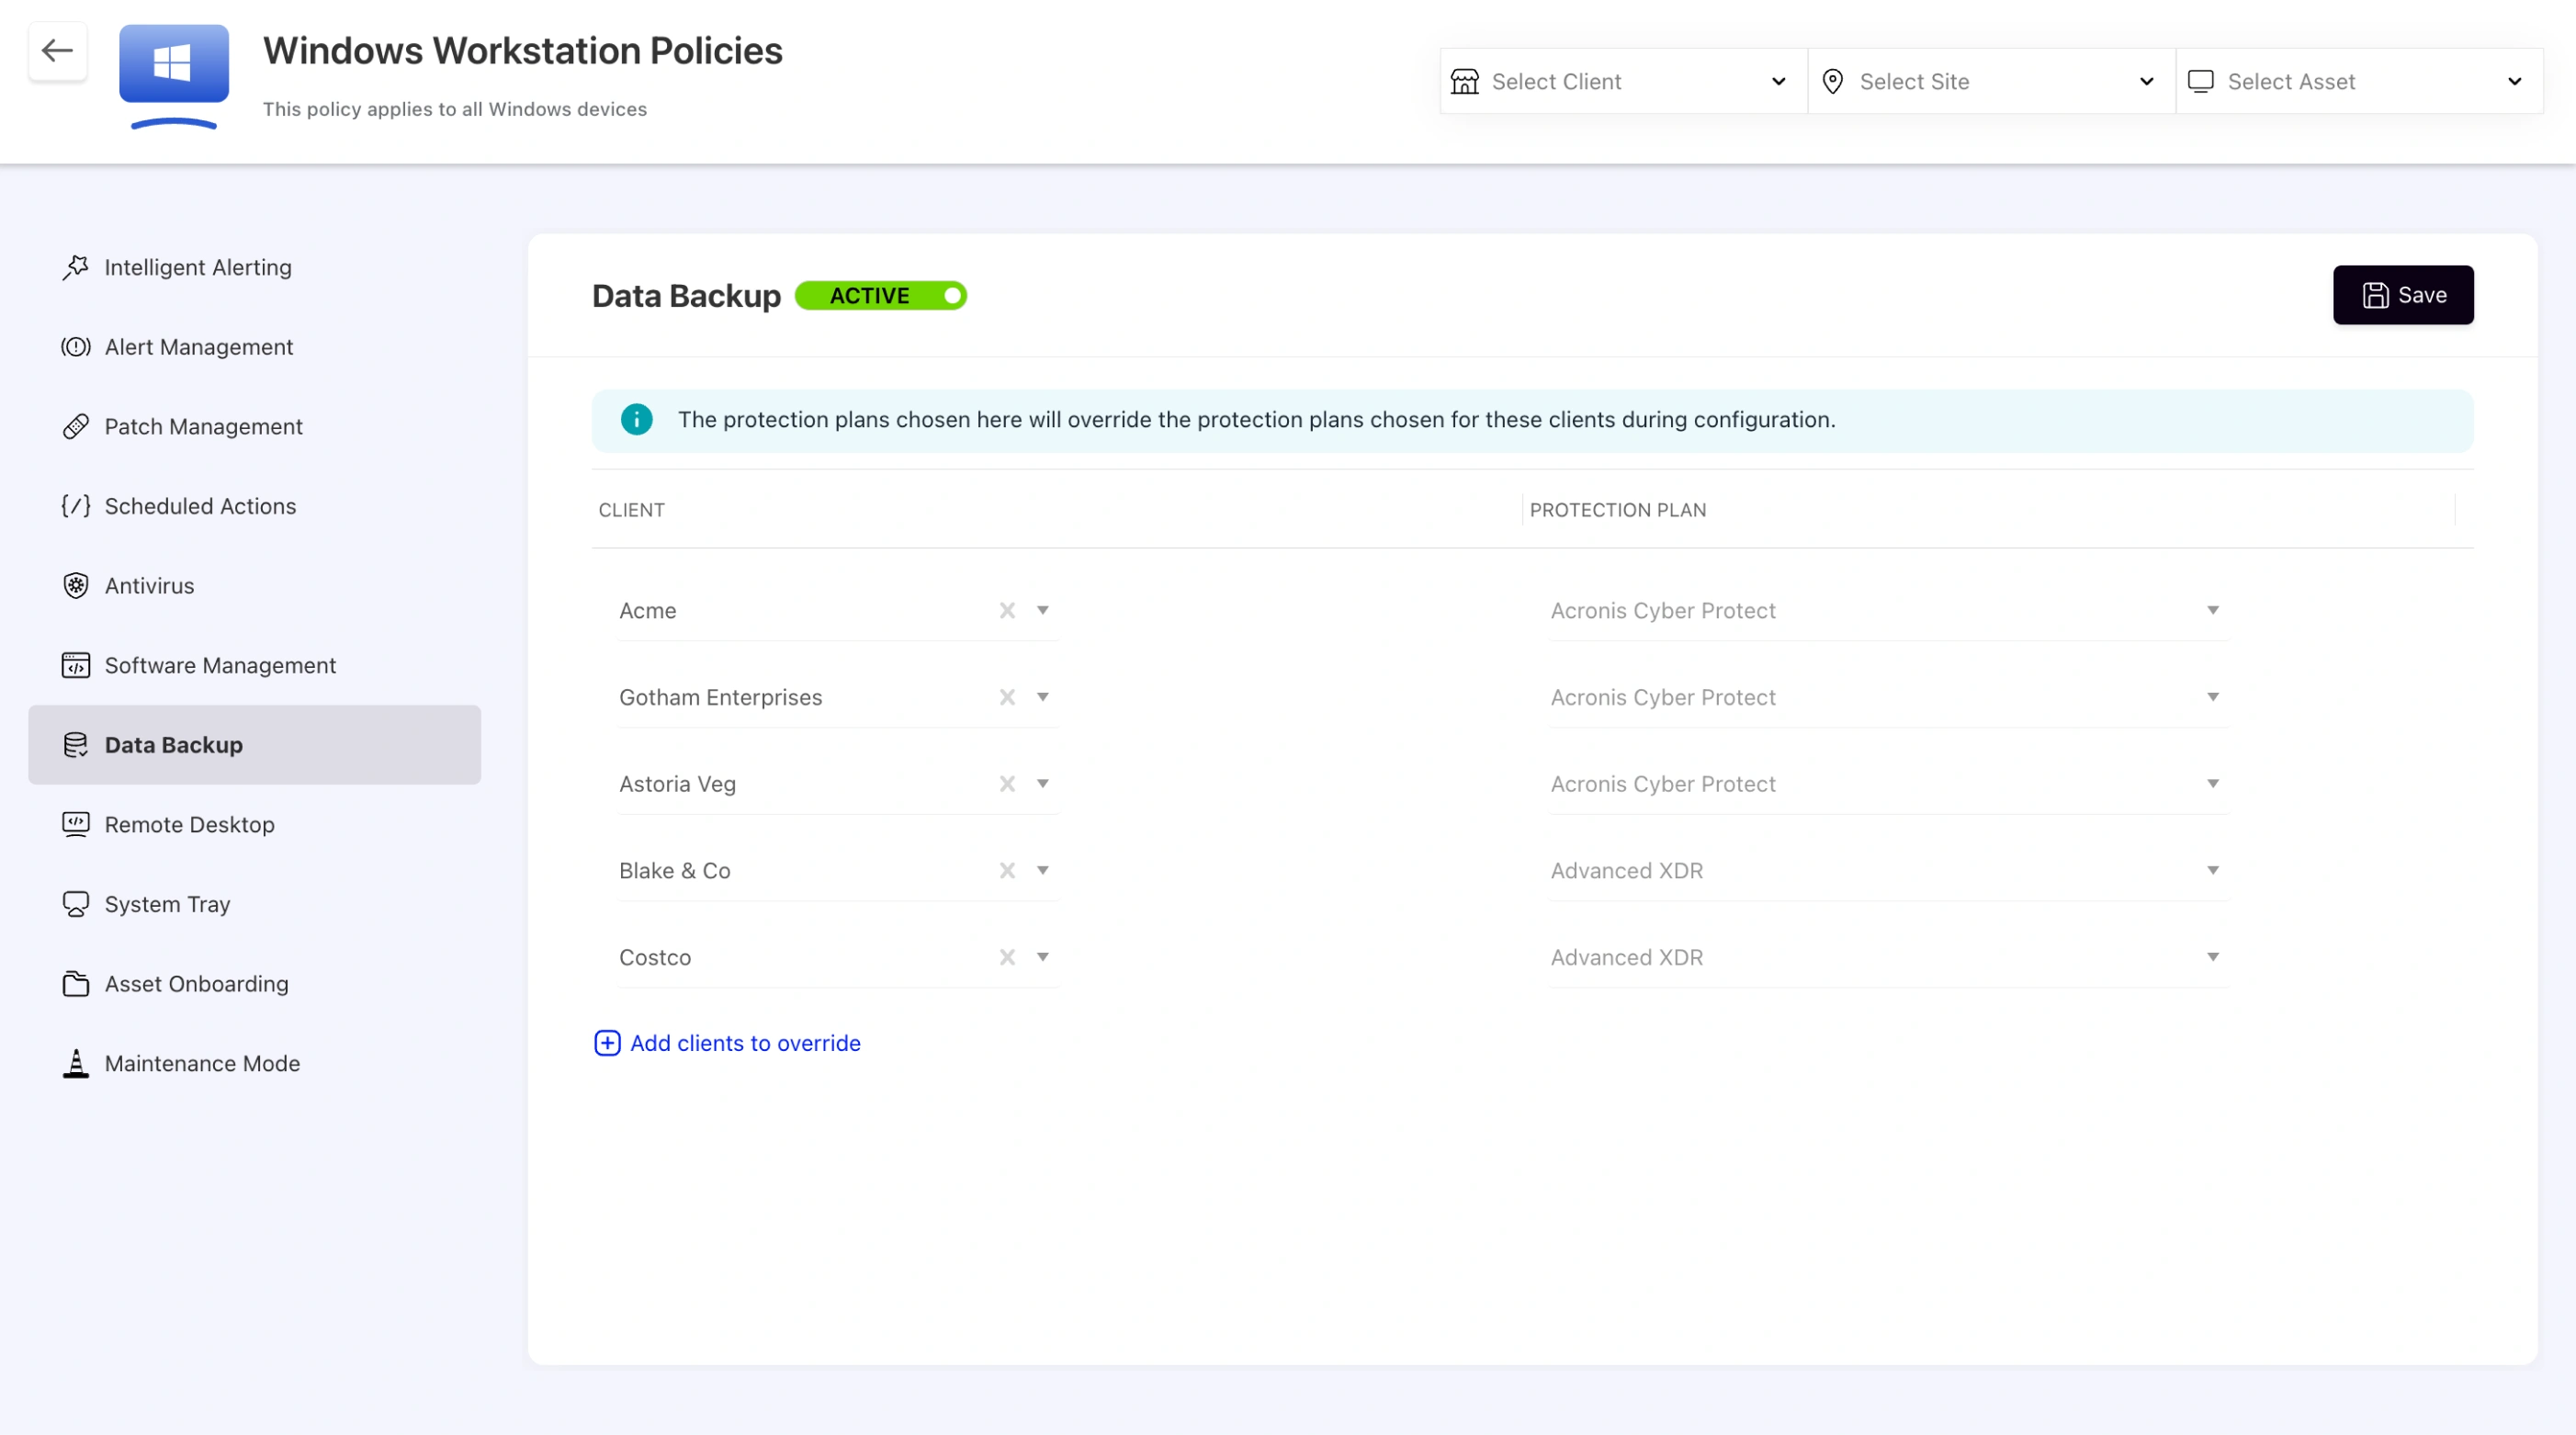Screen dimensions: 2576x1435
Task: Click the CLIENT column header
Action: point(631,510)
